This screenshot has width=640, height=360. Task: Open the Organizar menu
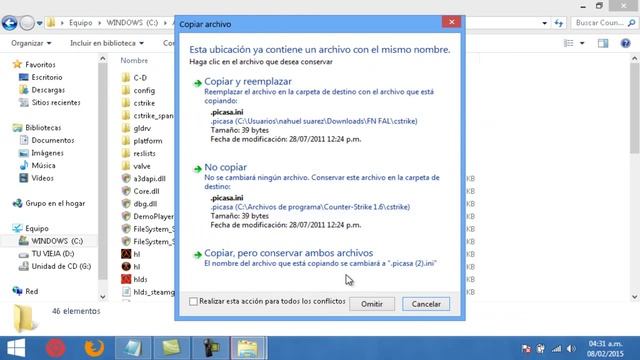31,43
